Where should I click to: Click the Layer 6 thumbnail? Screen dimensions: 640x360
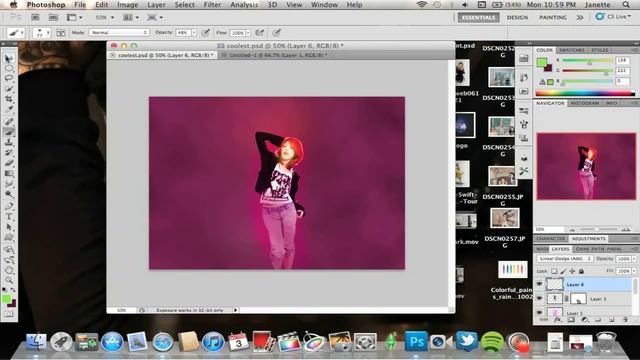click(x=554, y=284)
